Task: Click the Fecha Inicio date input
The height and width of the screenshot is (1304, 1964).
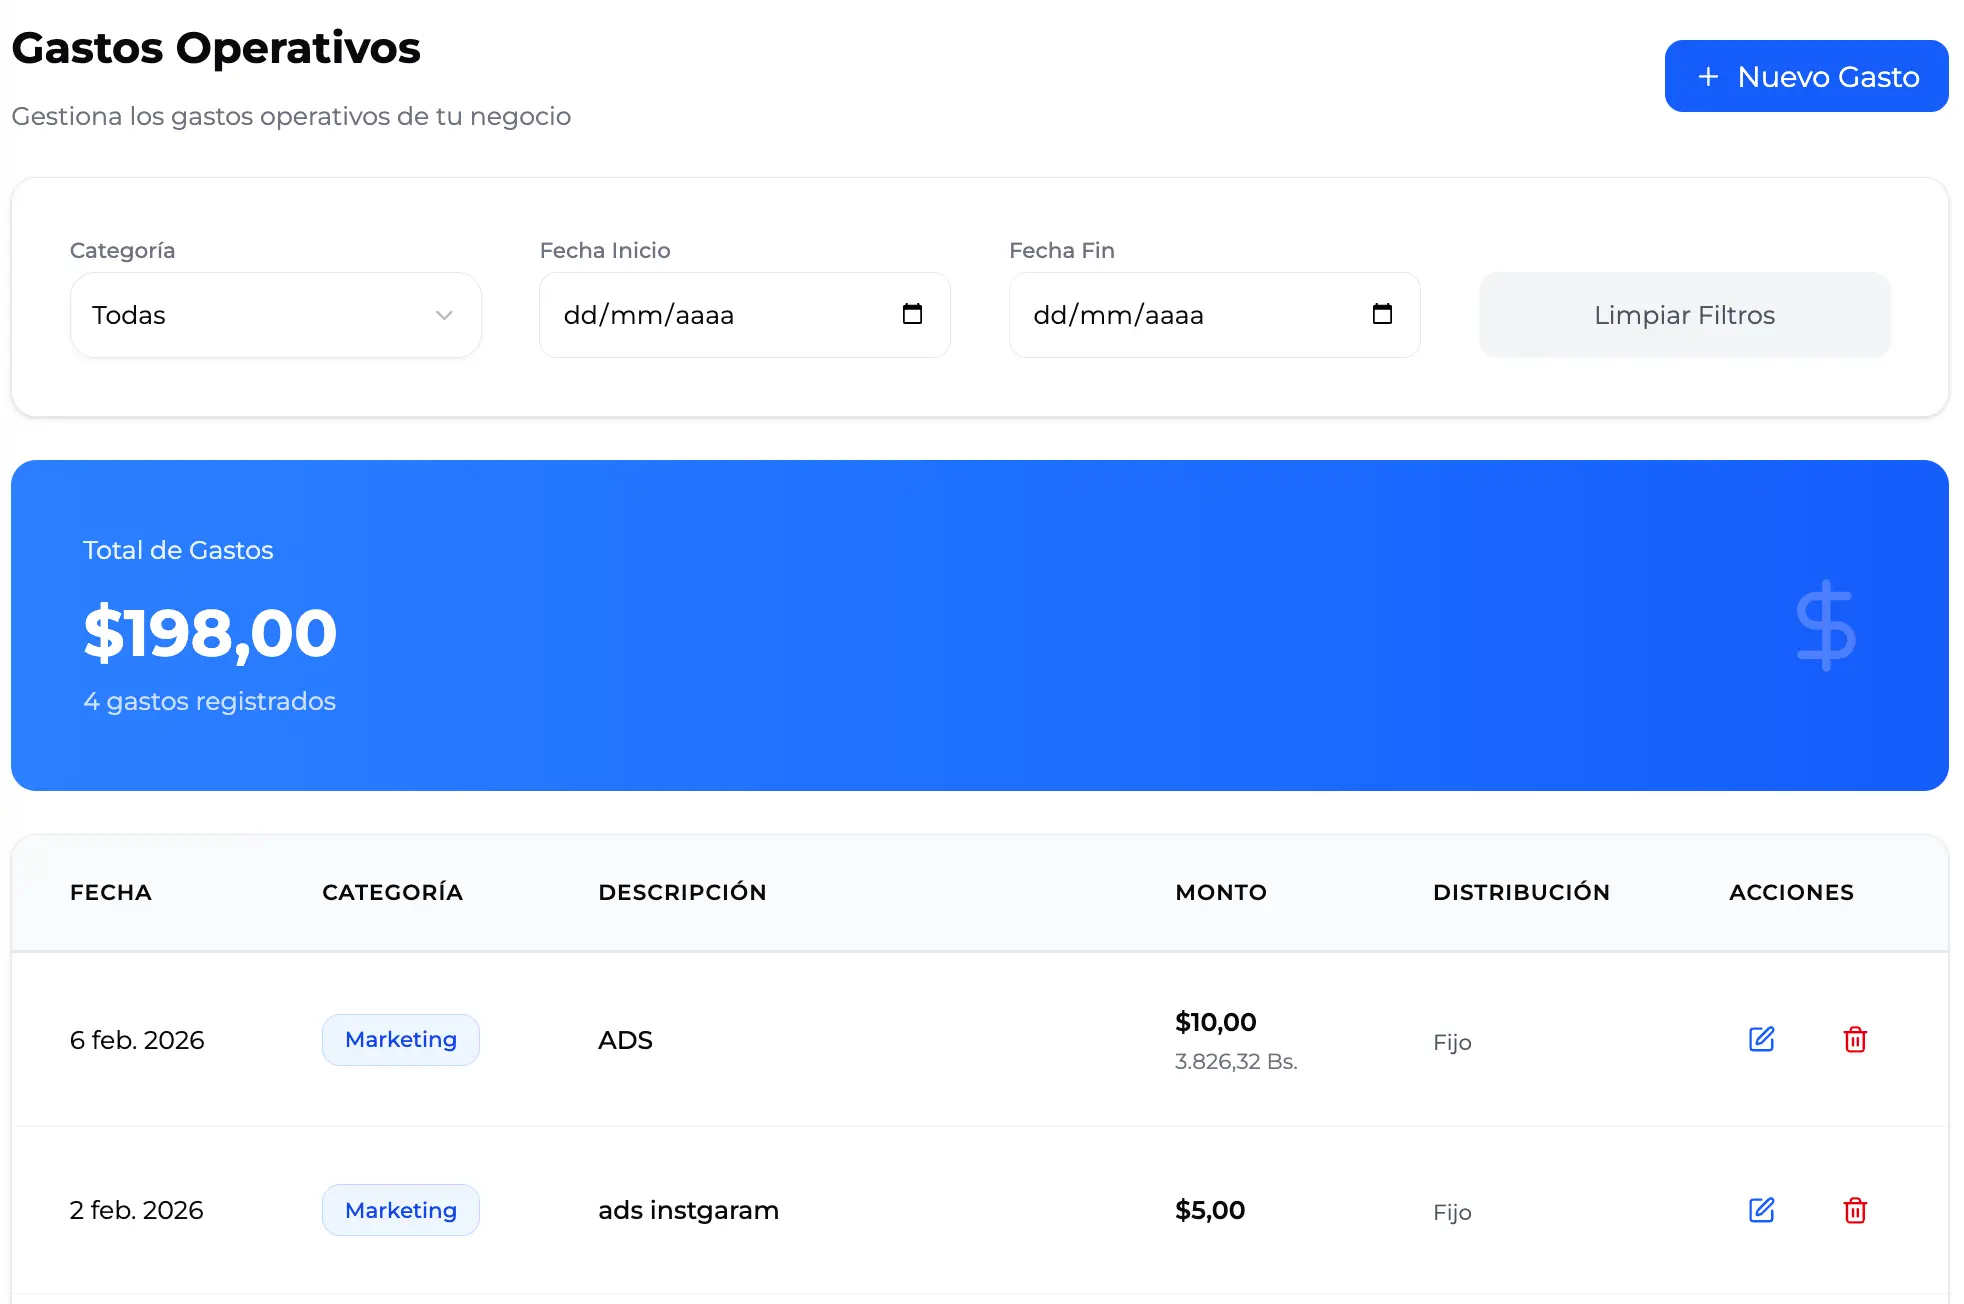Action: [x=700, y=315]
